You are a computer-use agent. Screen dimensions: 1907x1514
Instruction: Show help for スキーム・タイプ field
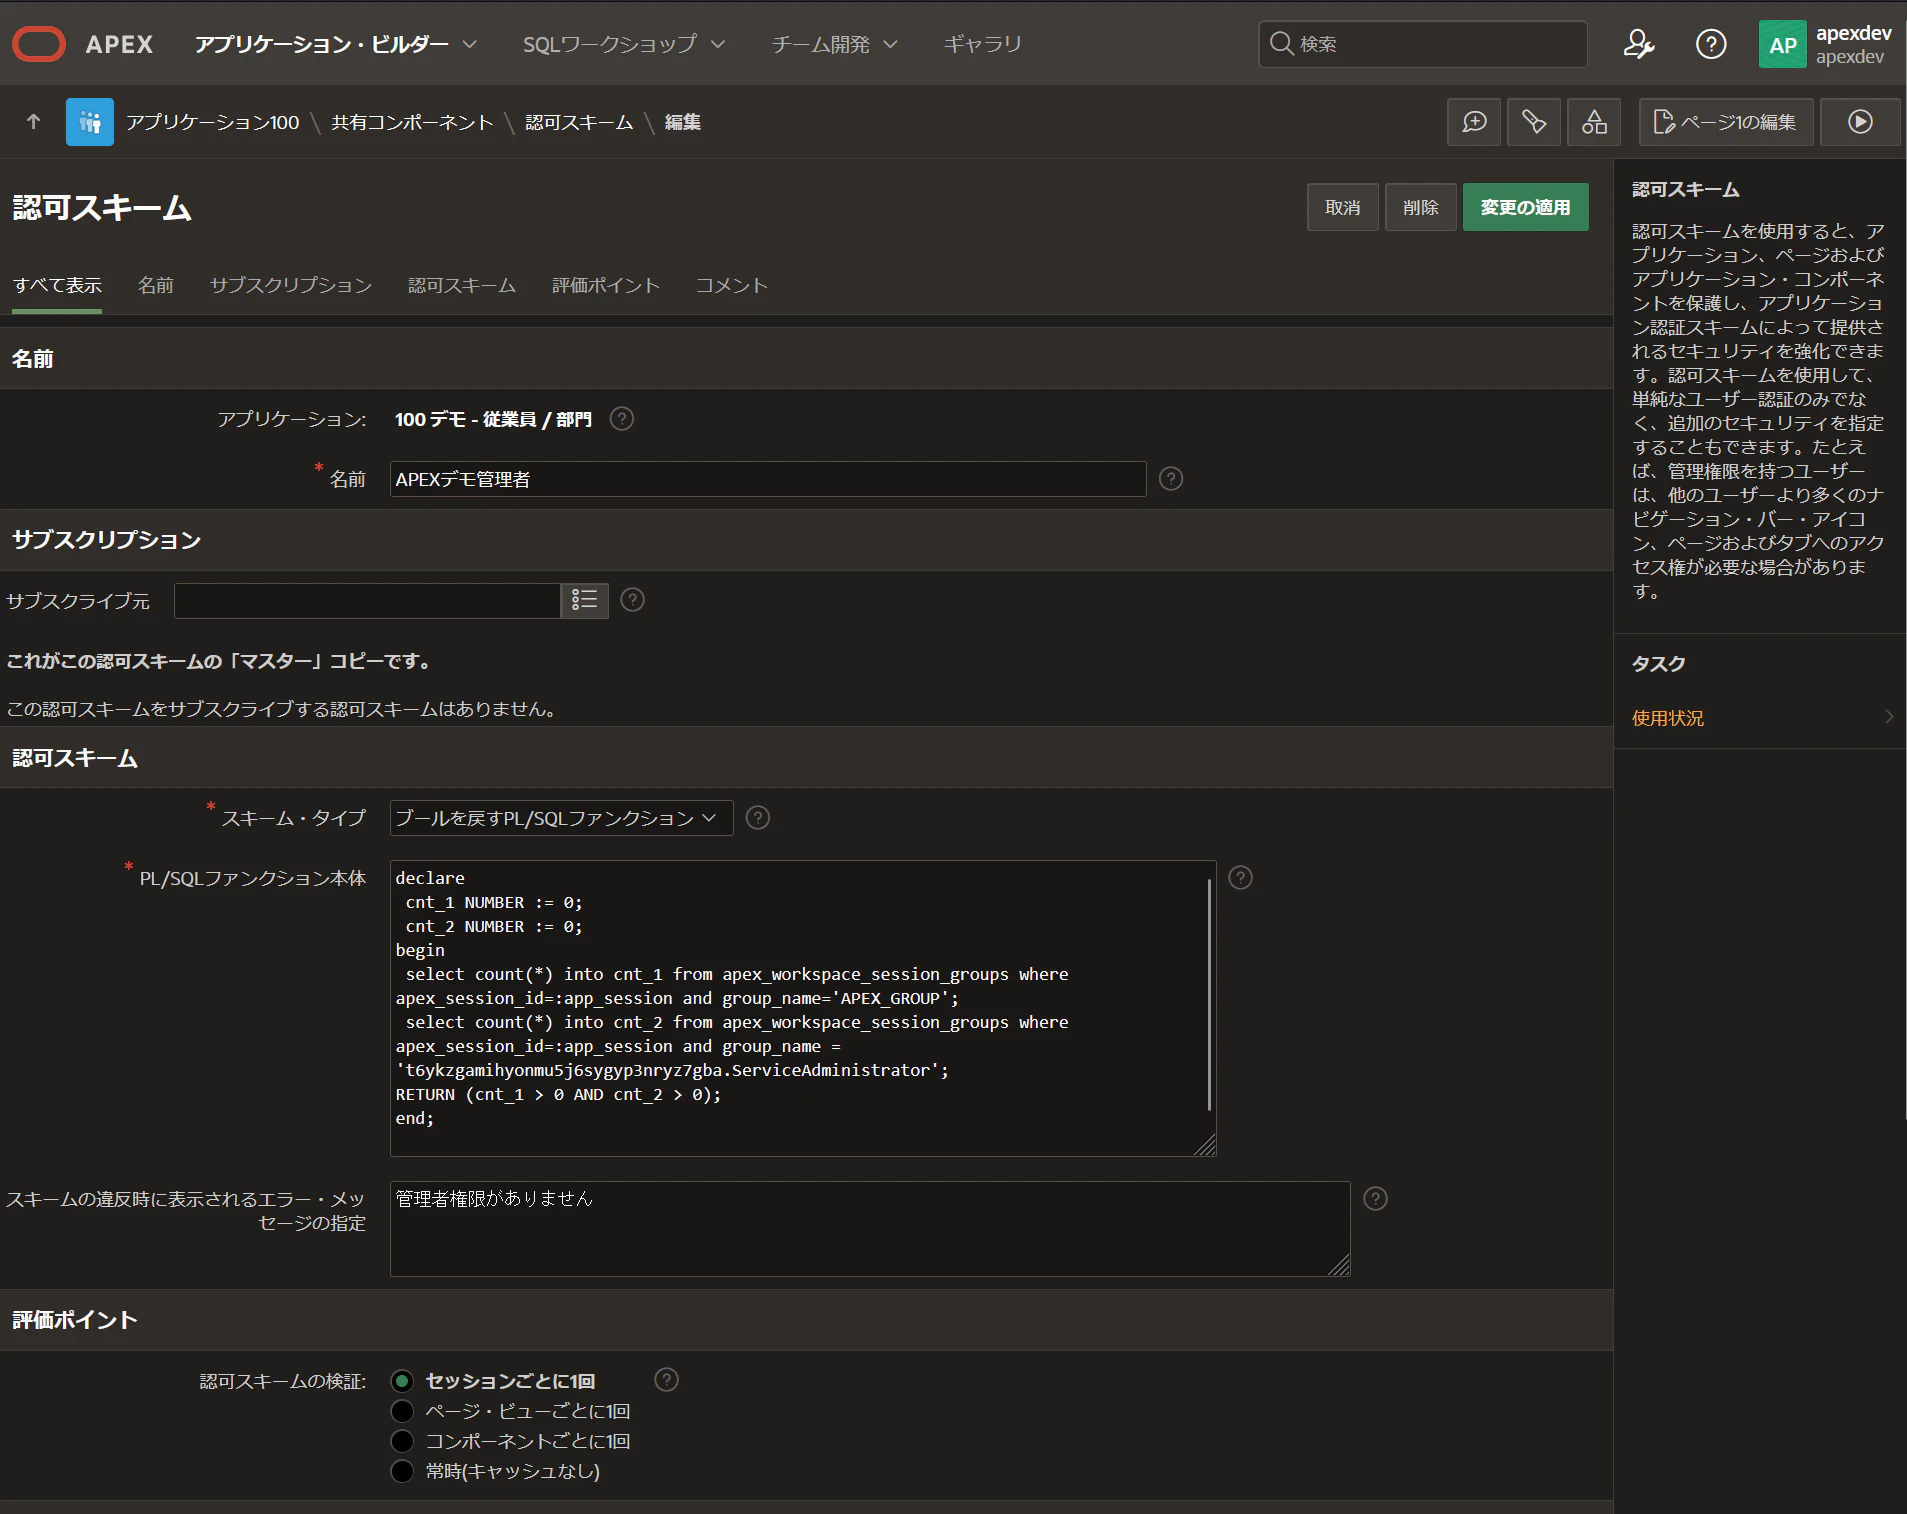(x=758, y=818)
